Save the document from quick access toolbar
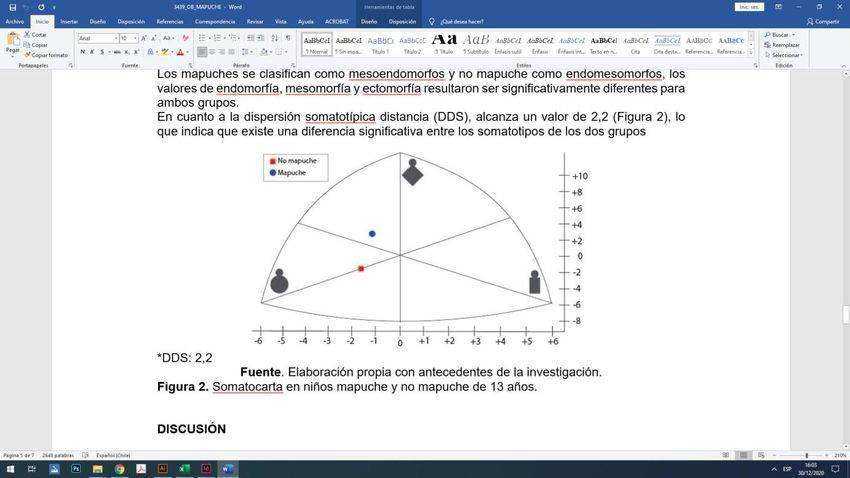This screenshot has height=478, width=850. pyautogui.click(x=12, y=7)
